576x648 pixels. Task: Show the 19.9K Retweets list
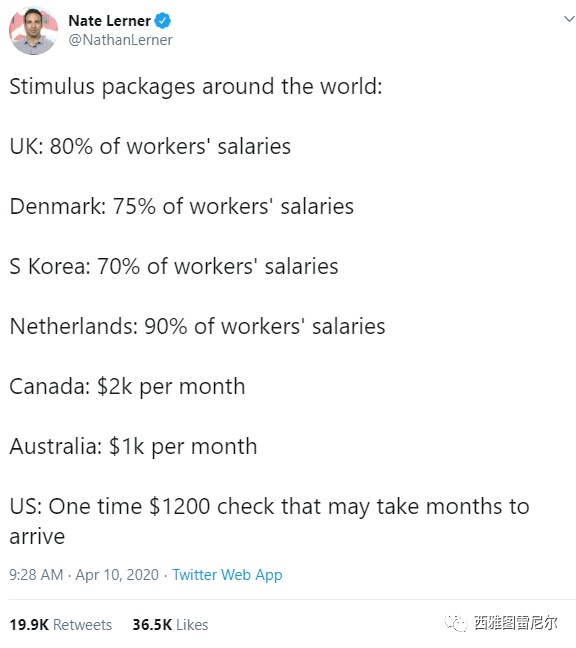60,625
